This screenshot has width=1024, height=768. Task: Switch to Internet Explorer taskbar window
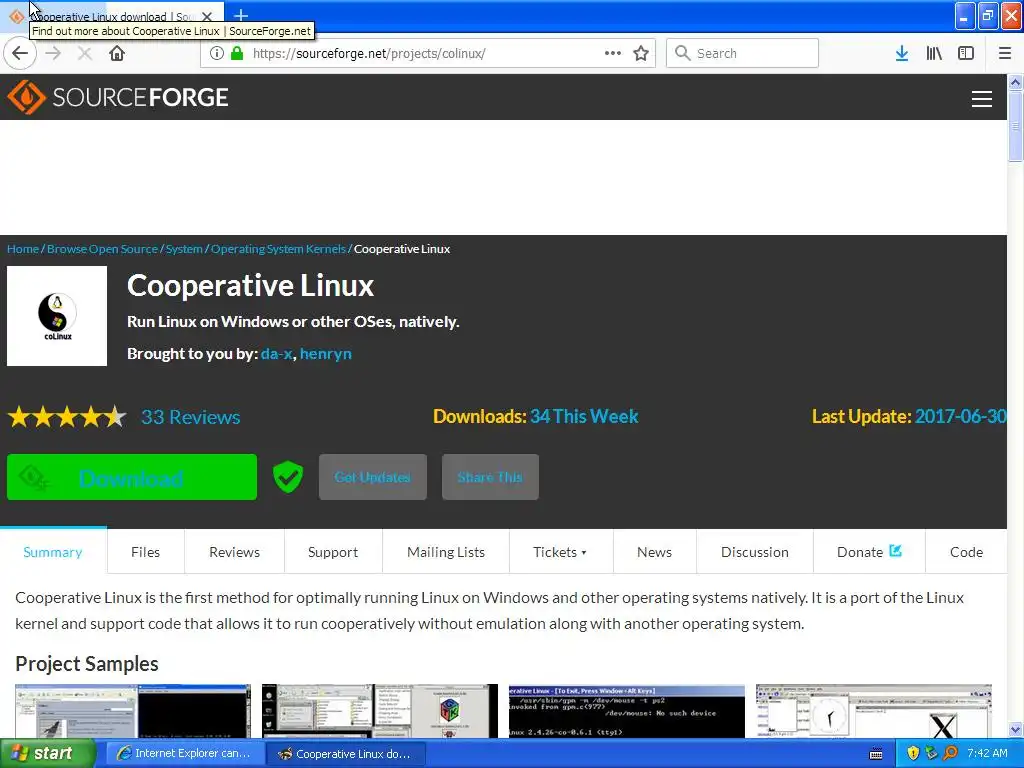tap(184, 754)
